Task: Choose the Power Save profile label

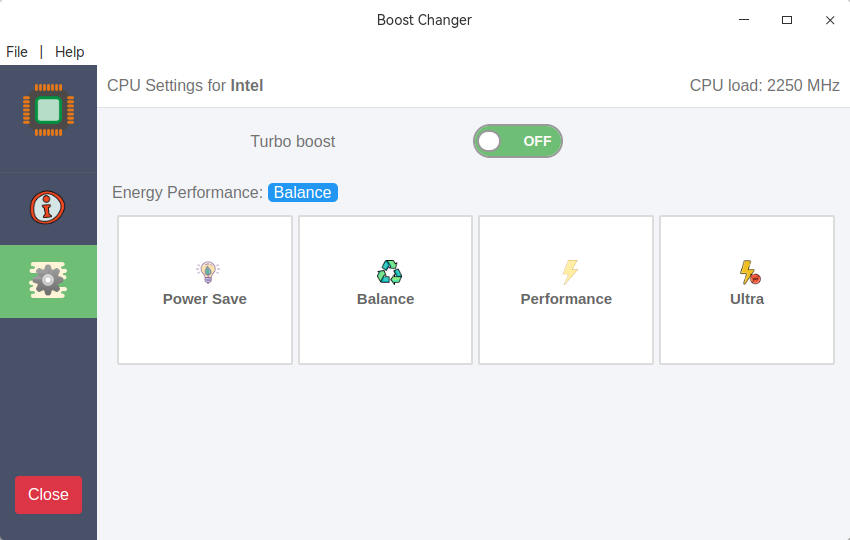Action: 205,299
